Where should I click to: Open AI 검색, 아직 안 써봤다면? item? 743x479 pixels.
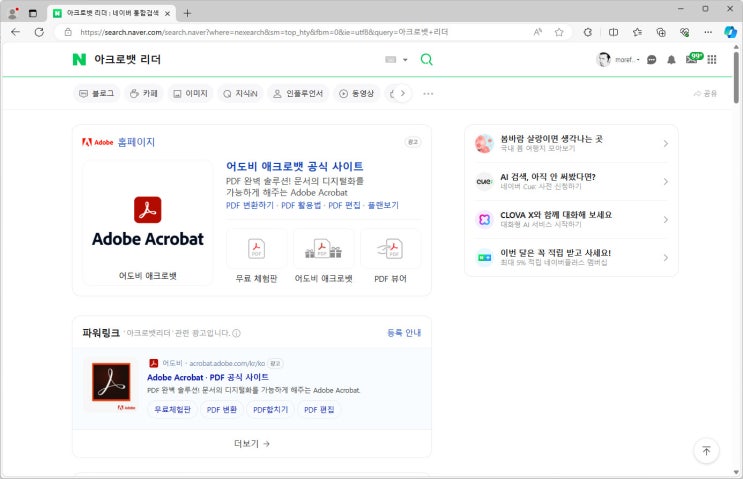[571, 181]
